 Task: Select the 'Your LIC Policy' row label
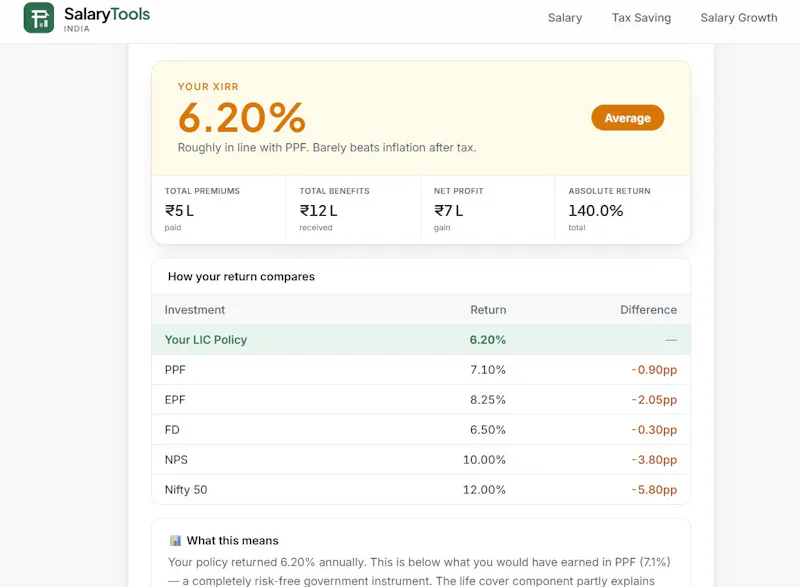coord(206,340)
